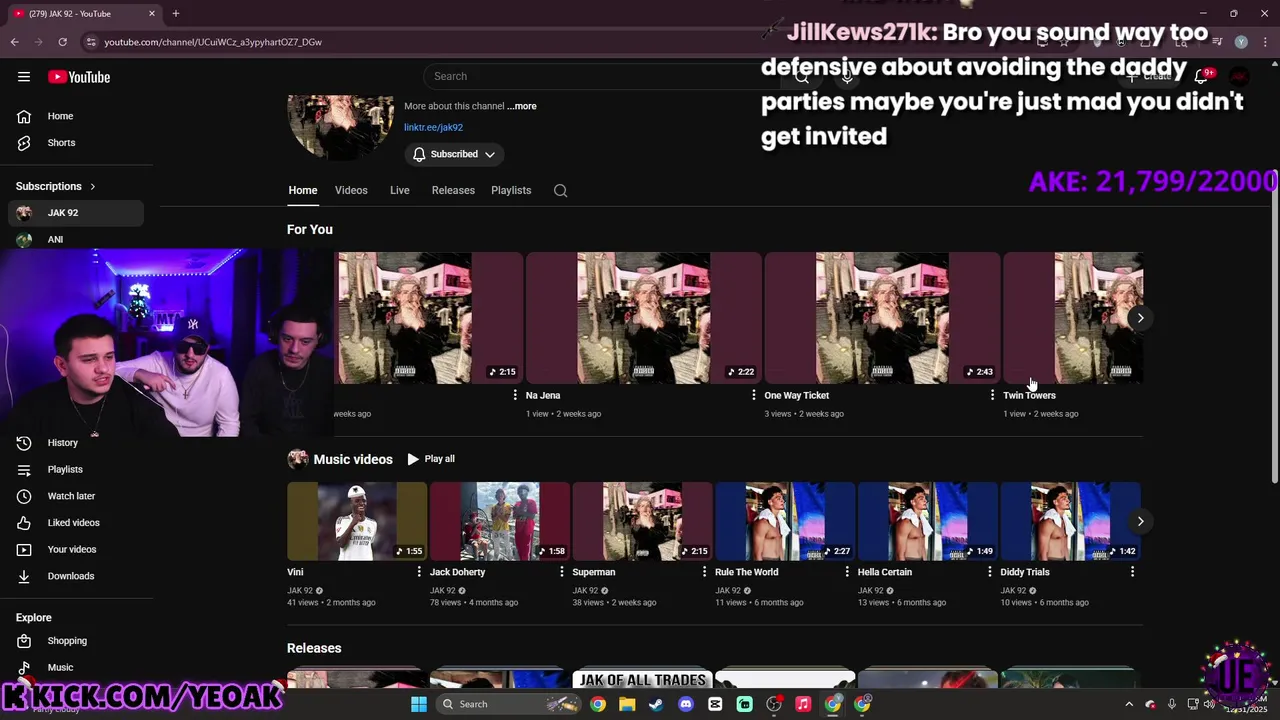Open the Diddy Trials thumbnail
This screenshot has height=720, width=1280.
[x=1070, y=521]
